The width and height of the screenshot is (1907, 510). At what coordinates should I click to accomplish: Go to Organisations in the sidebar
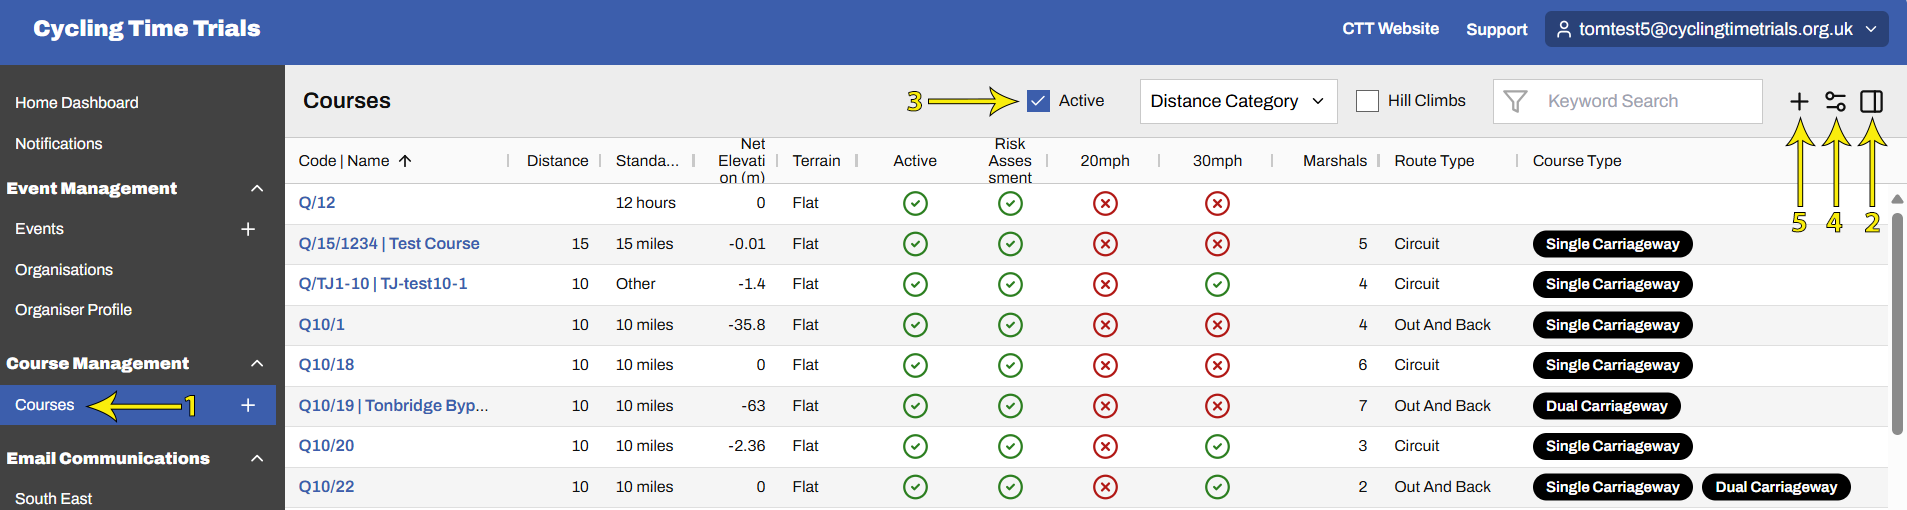pos(64,270)
